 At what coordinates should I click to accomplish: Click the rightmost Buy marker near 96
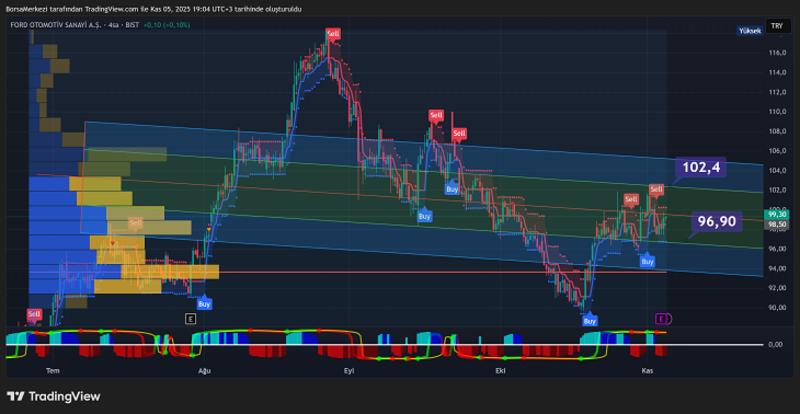click(647, 261)
